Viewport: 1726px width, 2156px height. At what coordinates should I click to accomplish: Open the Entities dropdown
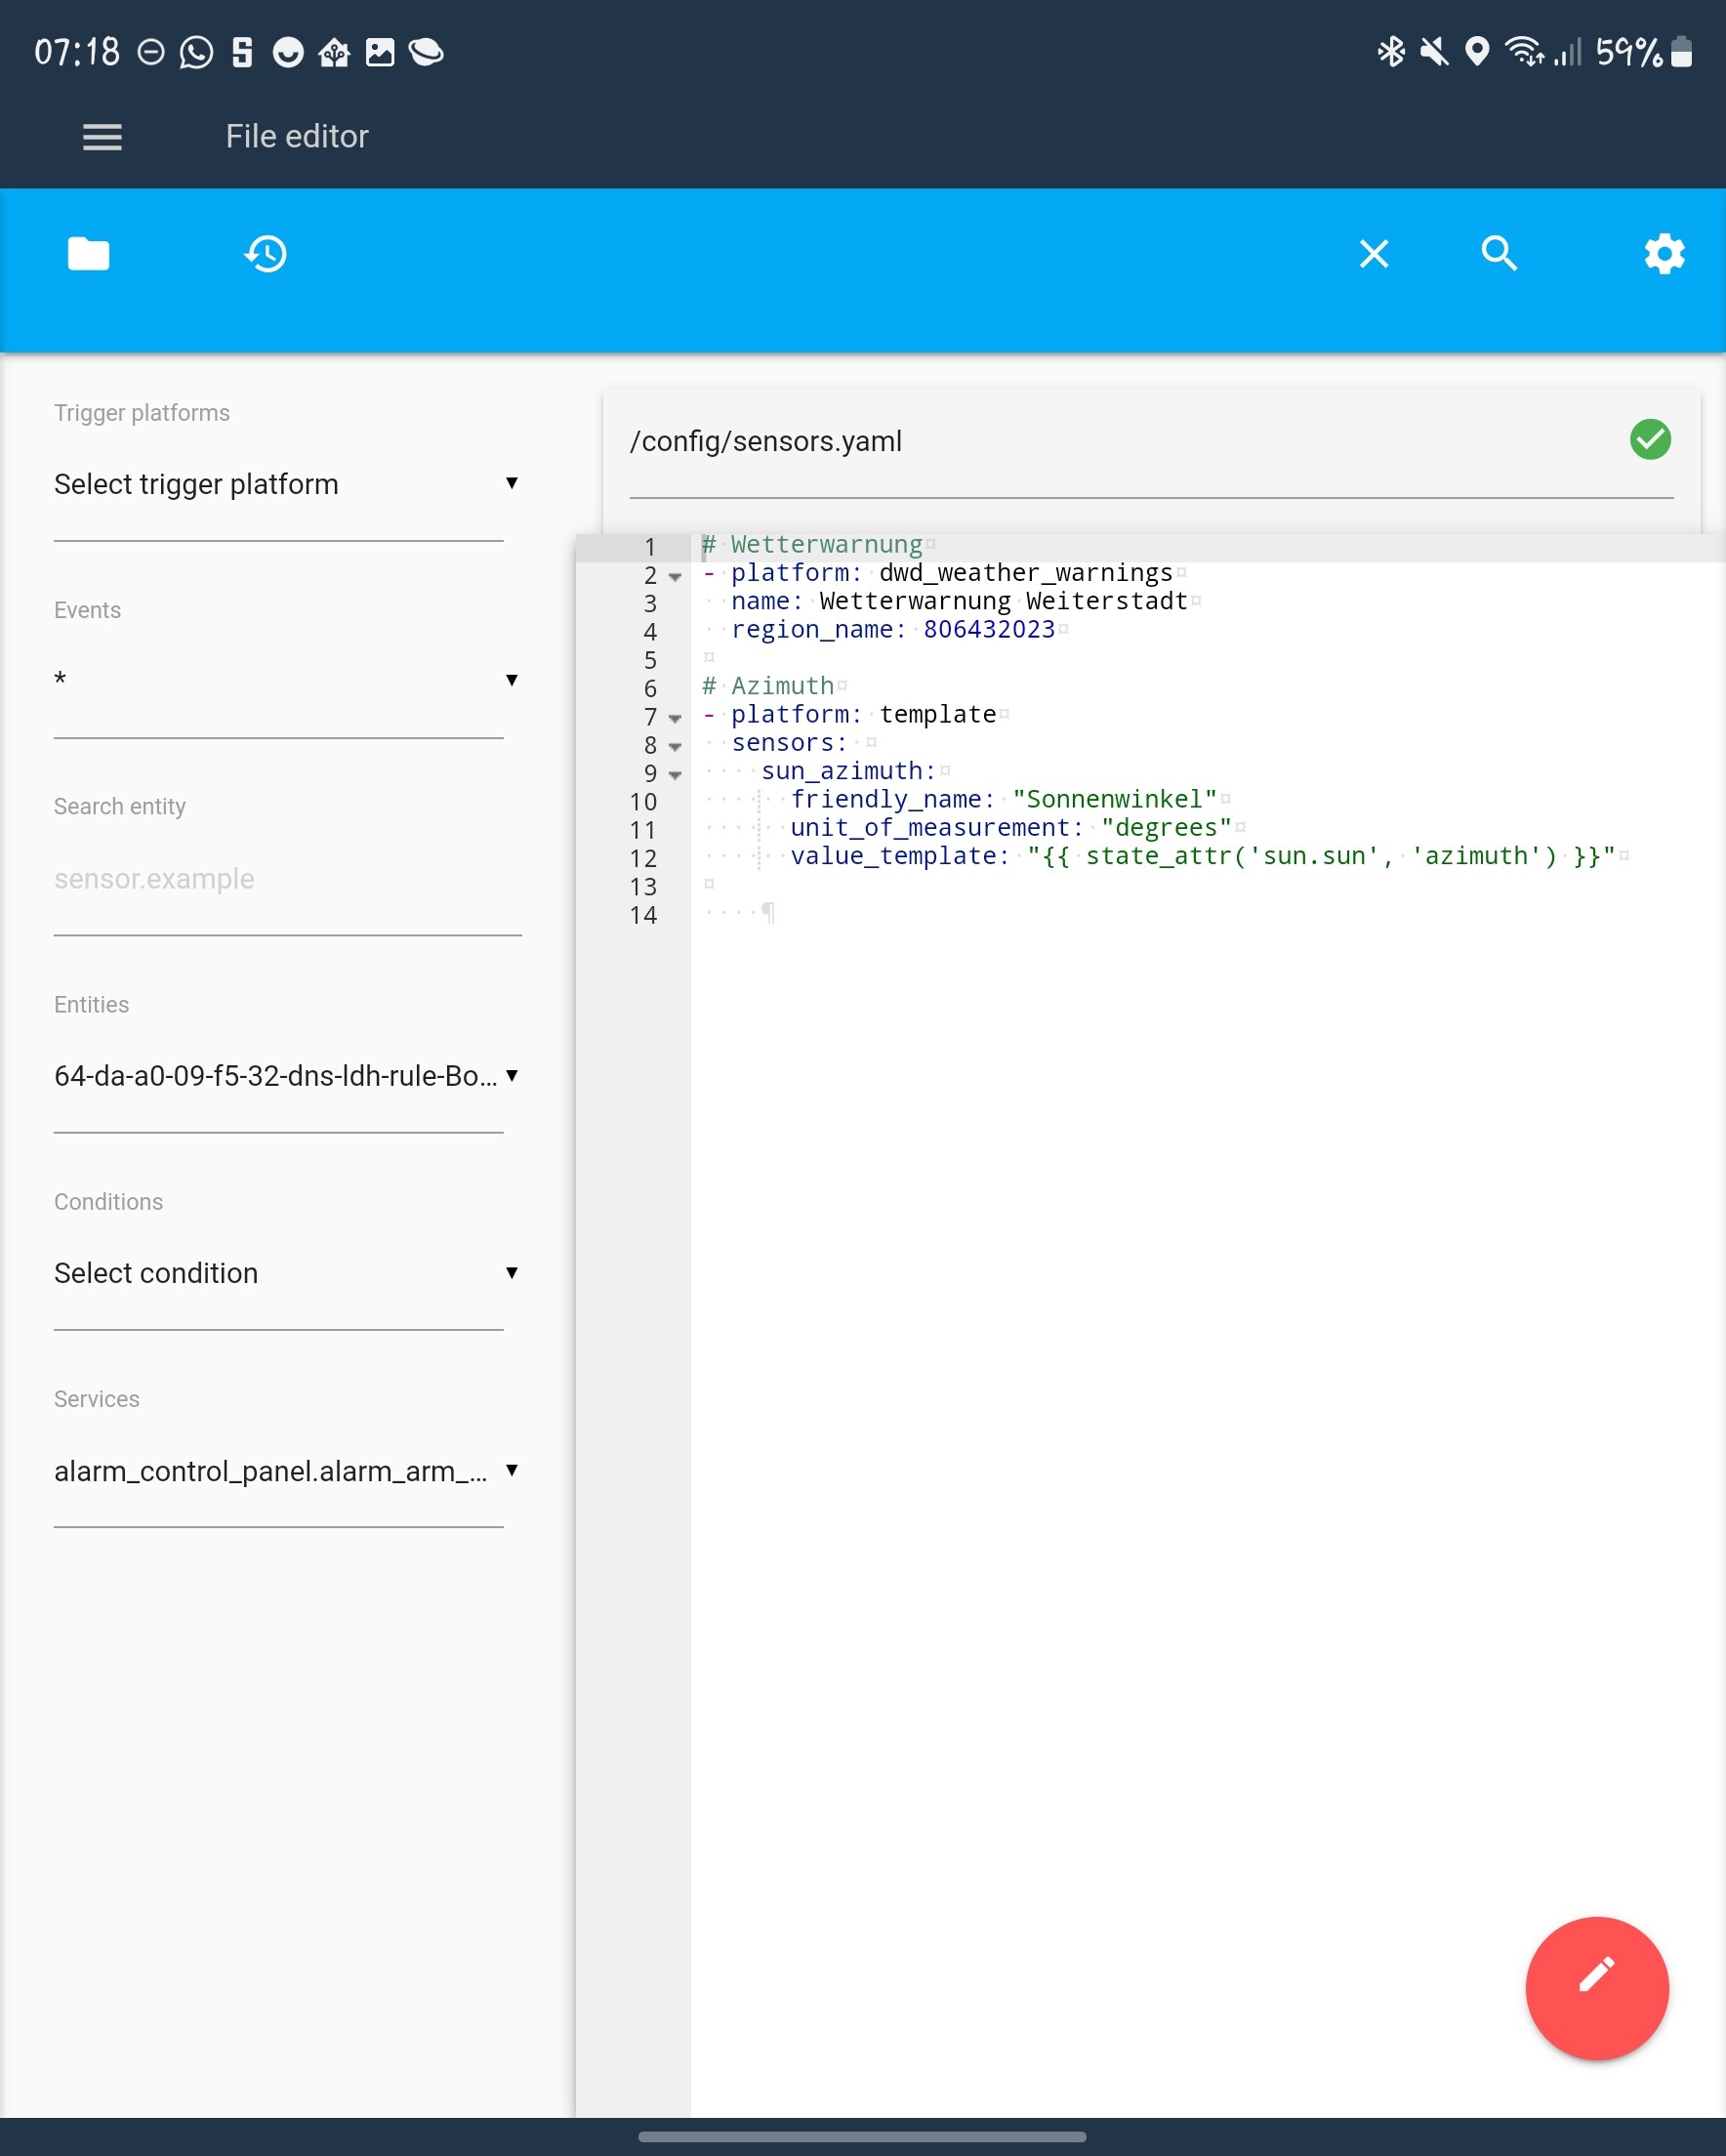click(x=280, y=1076)
